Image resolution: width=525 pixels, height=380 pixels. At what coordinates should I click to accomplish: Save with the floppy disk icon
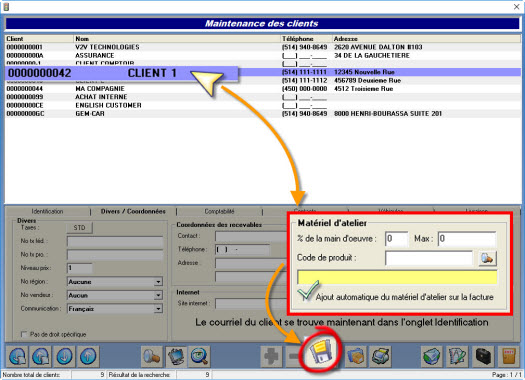pos(321,352)
